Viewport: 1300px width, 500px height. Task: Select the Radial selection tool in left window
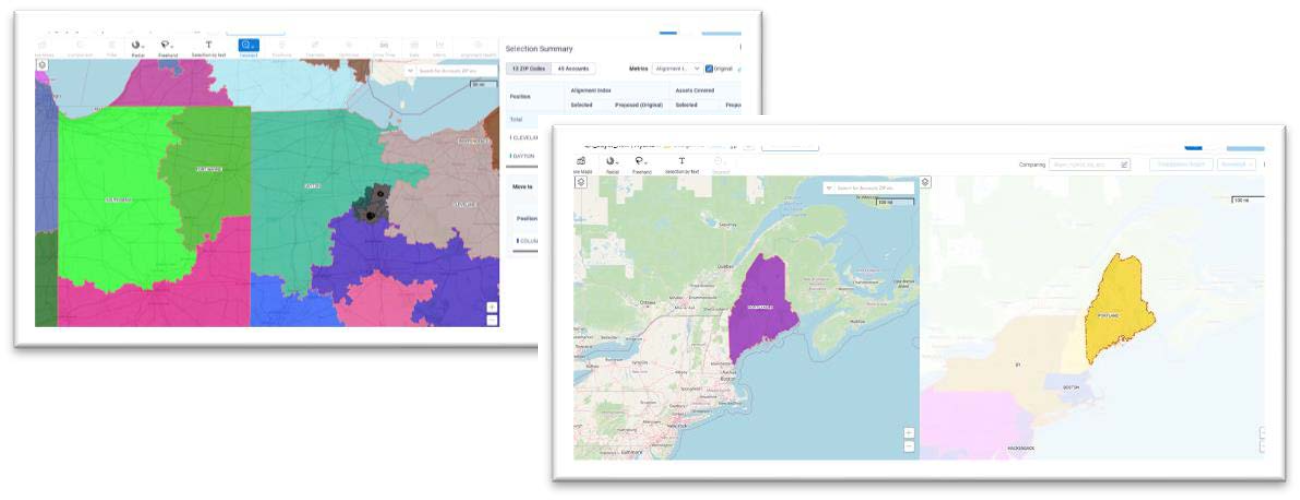click(x=138, y=47)
